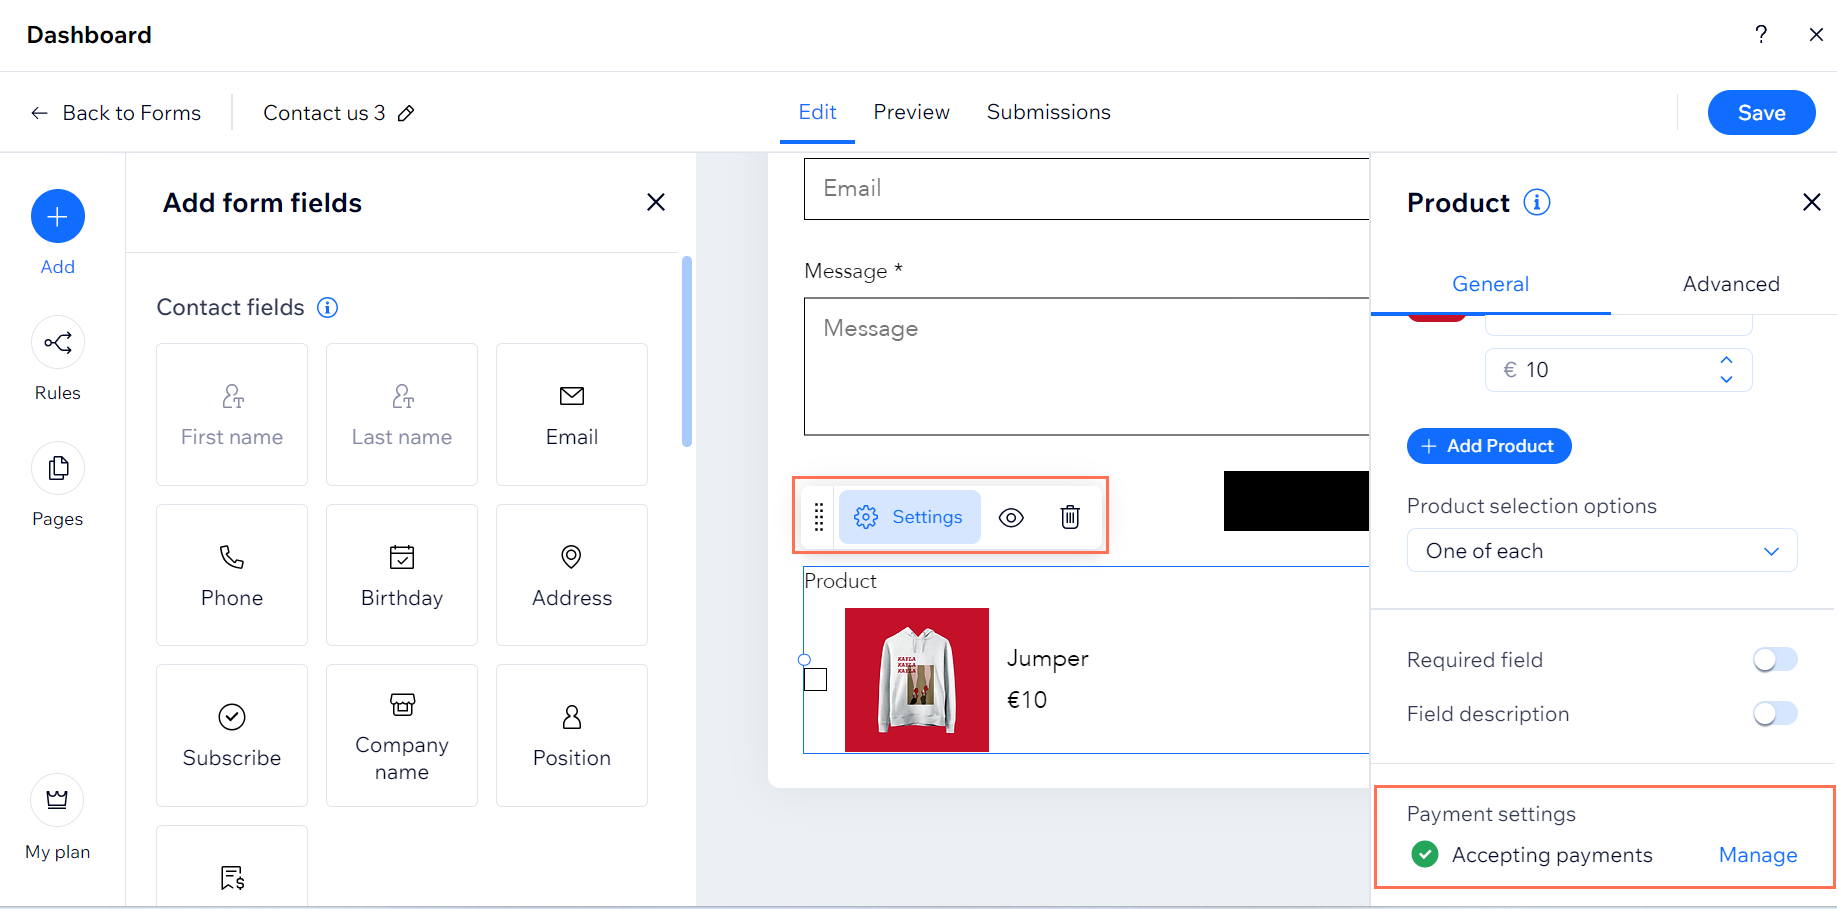Click the Email input field
The width and height of the screenshot is (1837, 909).
point(1086,189)
